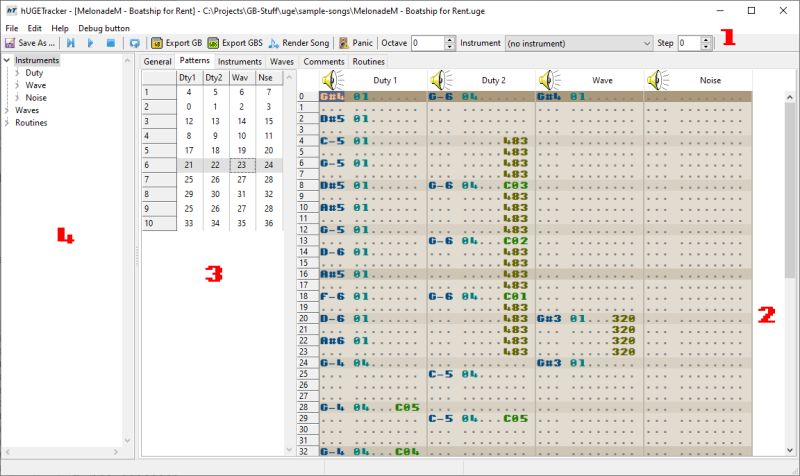Stop playback with the square icon
The height and width of the screenshot is (476, 800).
111,43
